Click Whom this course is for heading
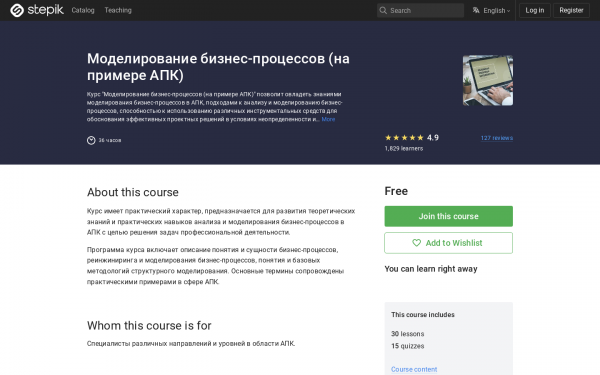 coord(149,326)
